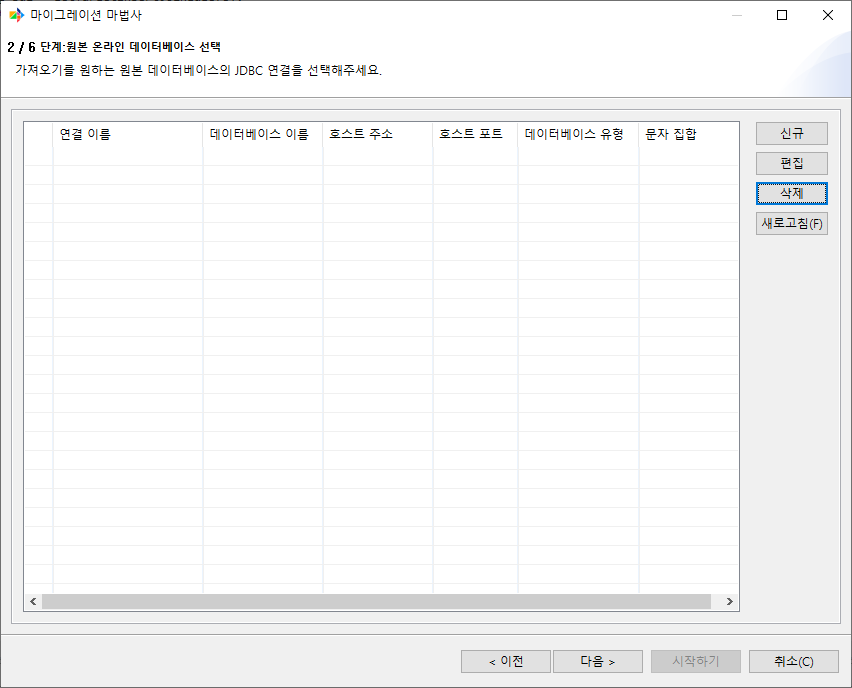Click the 신규 button to create a connection

791,133
